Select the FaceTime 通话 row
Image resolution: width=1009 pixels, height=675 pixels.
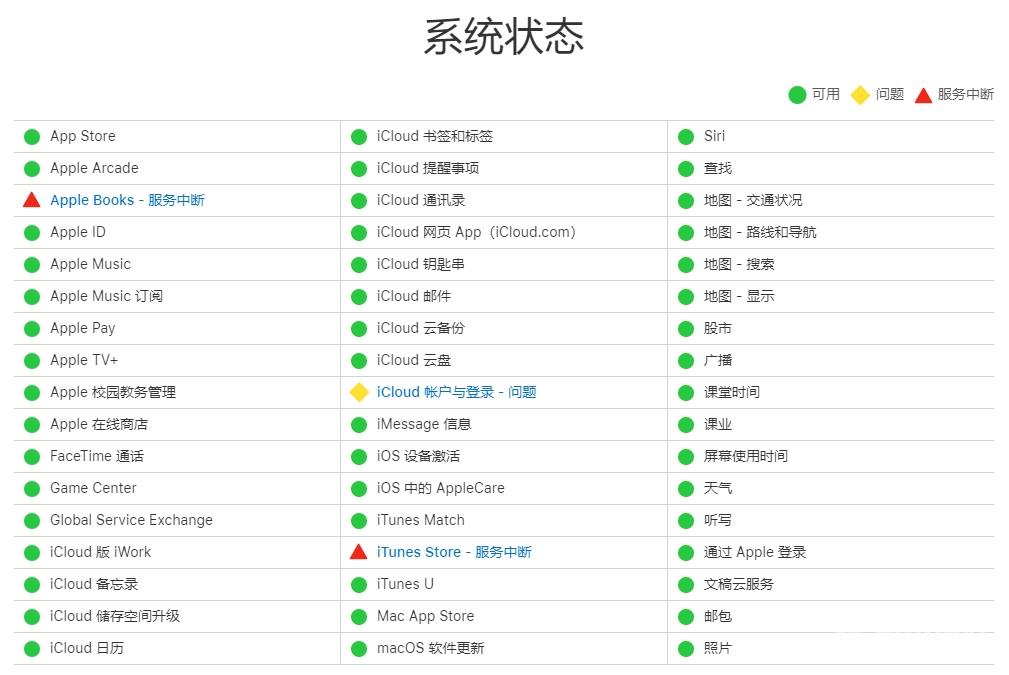tap(98, 456)
